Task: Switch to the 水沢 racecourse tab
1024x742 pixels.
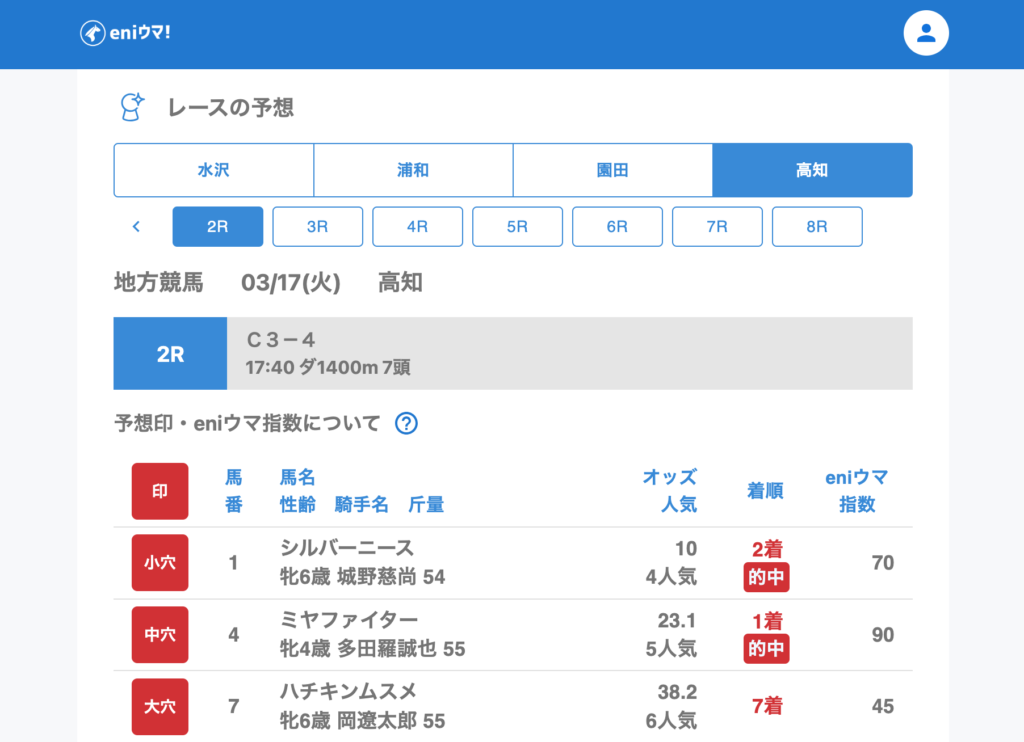Action: [x=214, y=170]
